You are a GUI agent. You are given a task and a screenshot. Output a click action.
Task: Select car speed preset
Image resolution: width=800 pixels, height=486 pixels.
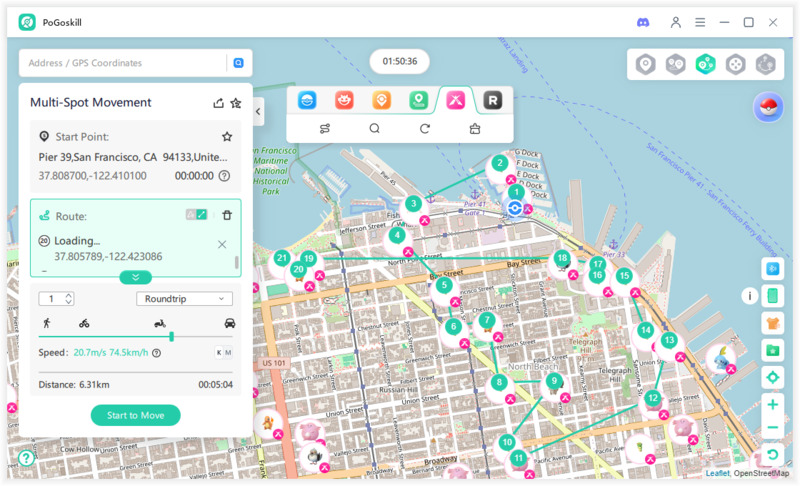(230, 323)
